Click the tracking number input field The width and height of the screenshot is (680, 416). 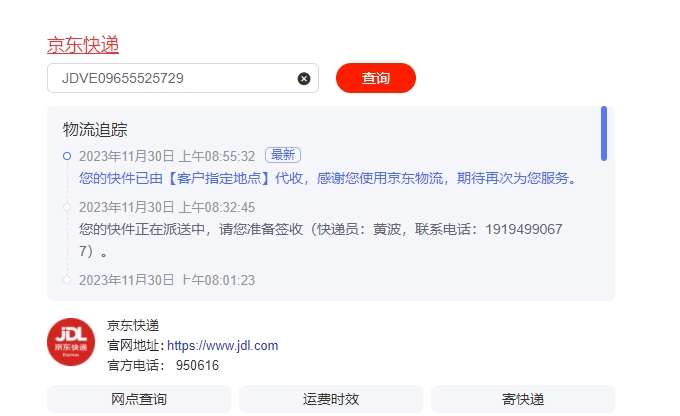[183, 78]
